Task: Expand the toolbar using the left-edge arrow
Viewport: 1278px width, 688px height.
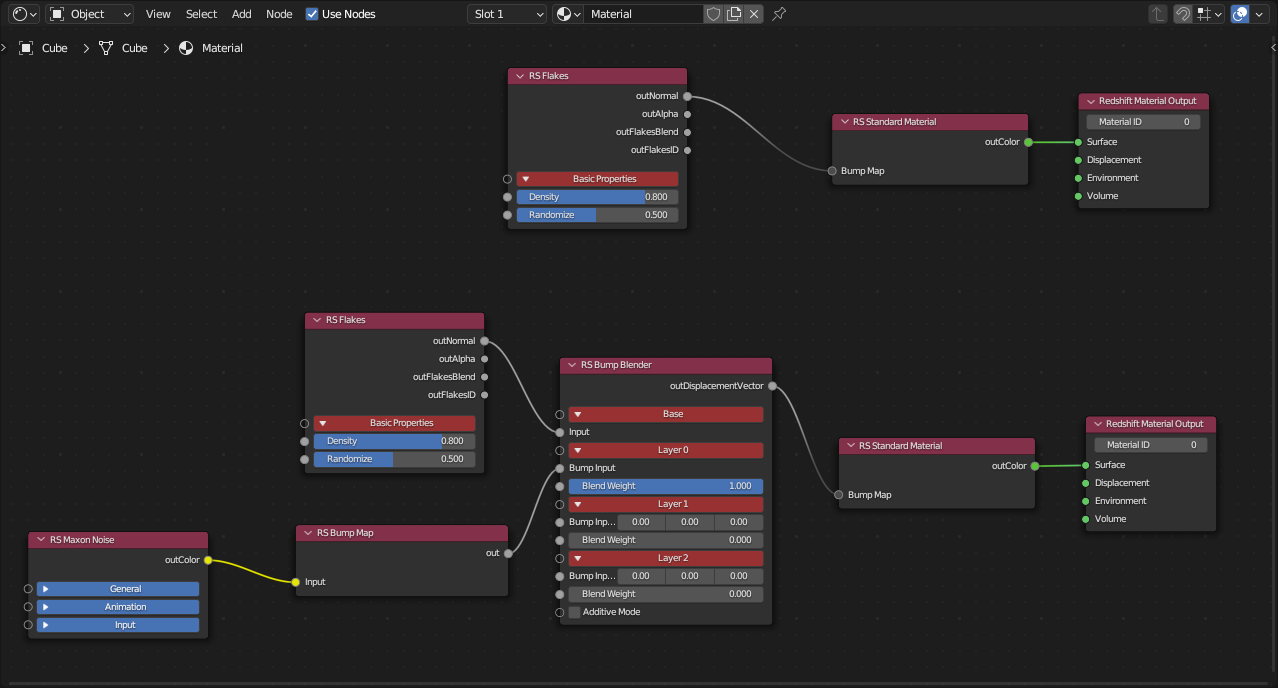Action: (4, 48)
